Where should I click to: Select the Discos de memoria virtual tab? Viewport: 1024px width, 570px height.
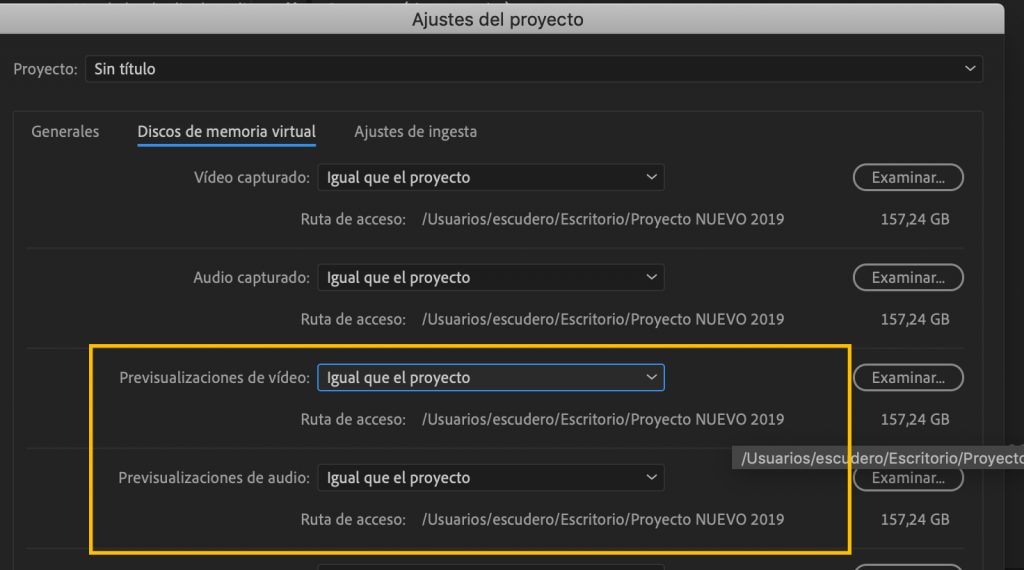(x=226, y=131)
